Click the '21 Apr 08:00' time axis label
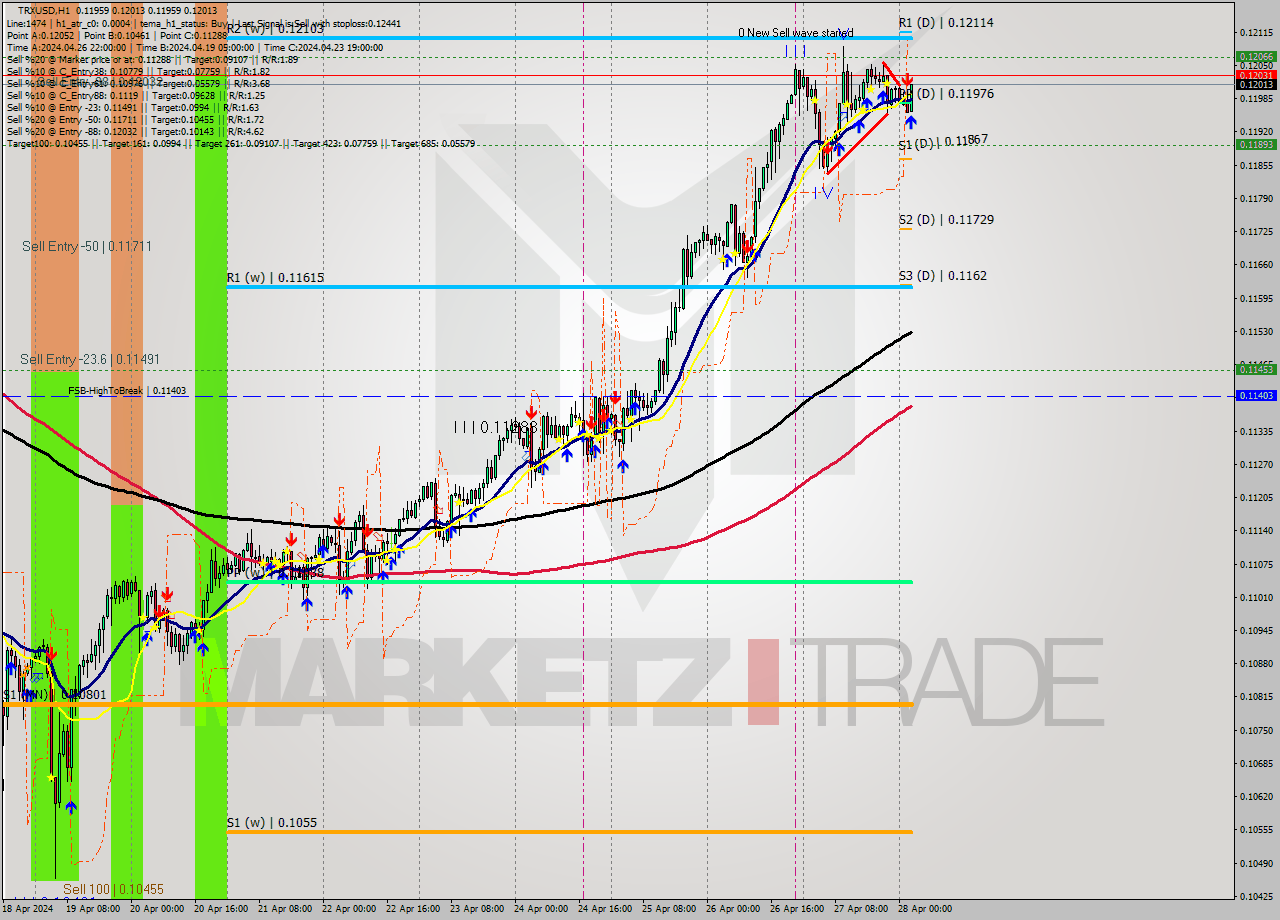The image size is (1280, 920). [283, 909]
